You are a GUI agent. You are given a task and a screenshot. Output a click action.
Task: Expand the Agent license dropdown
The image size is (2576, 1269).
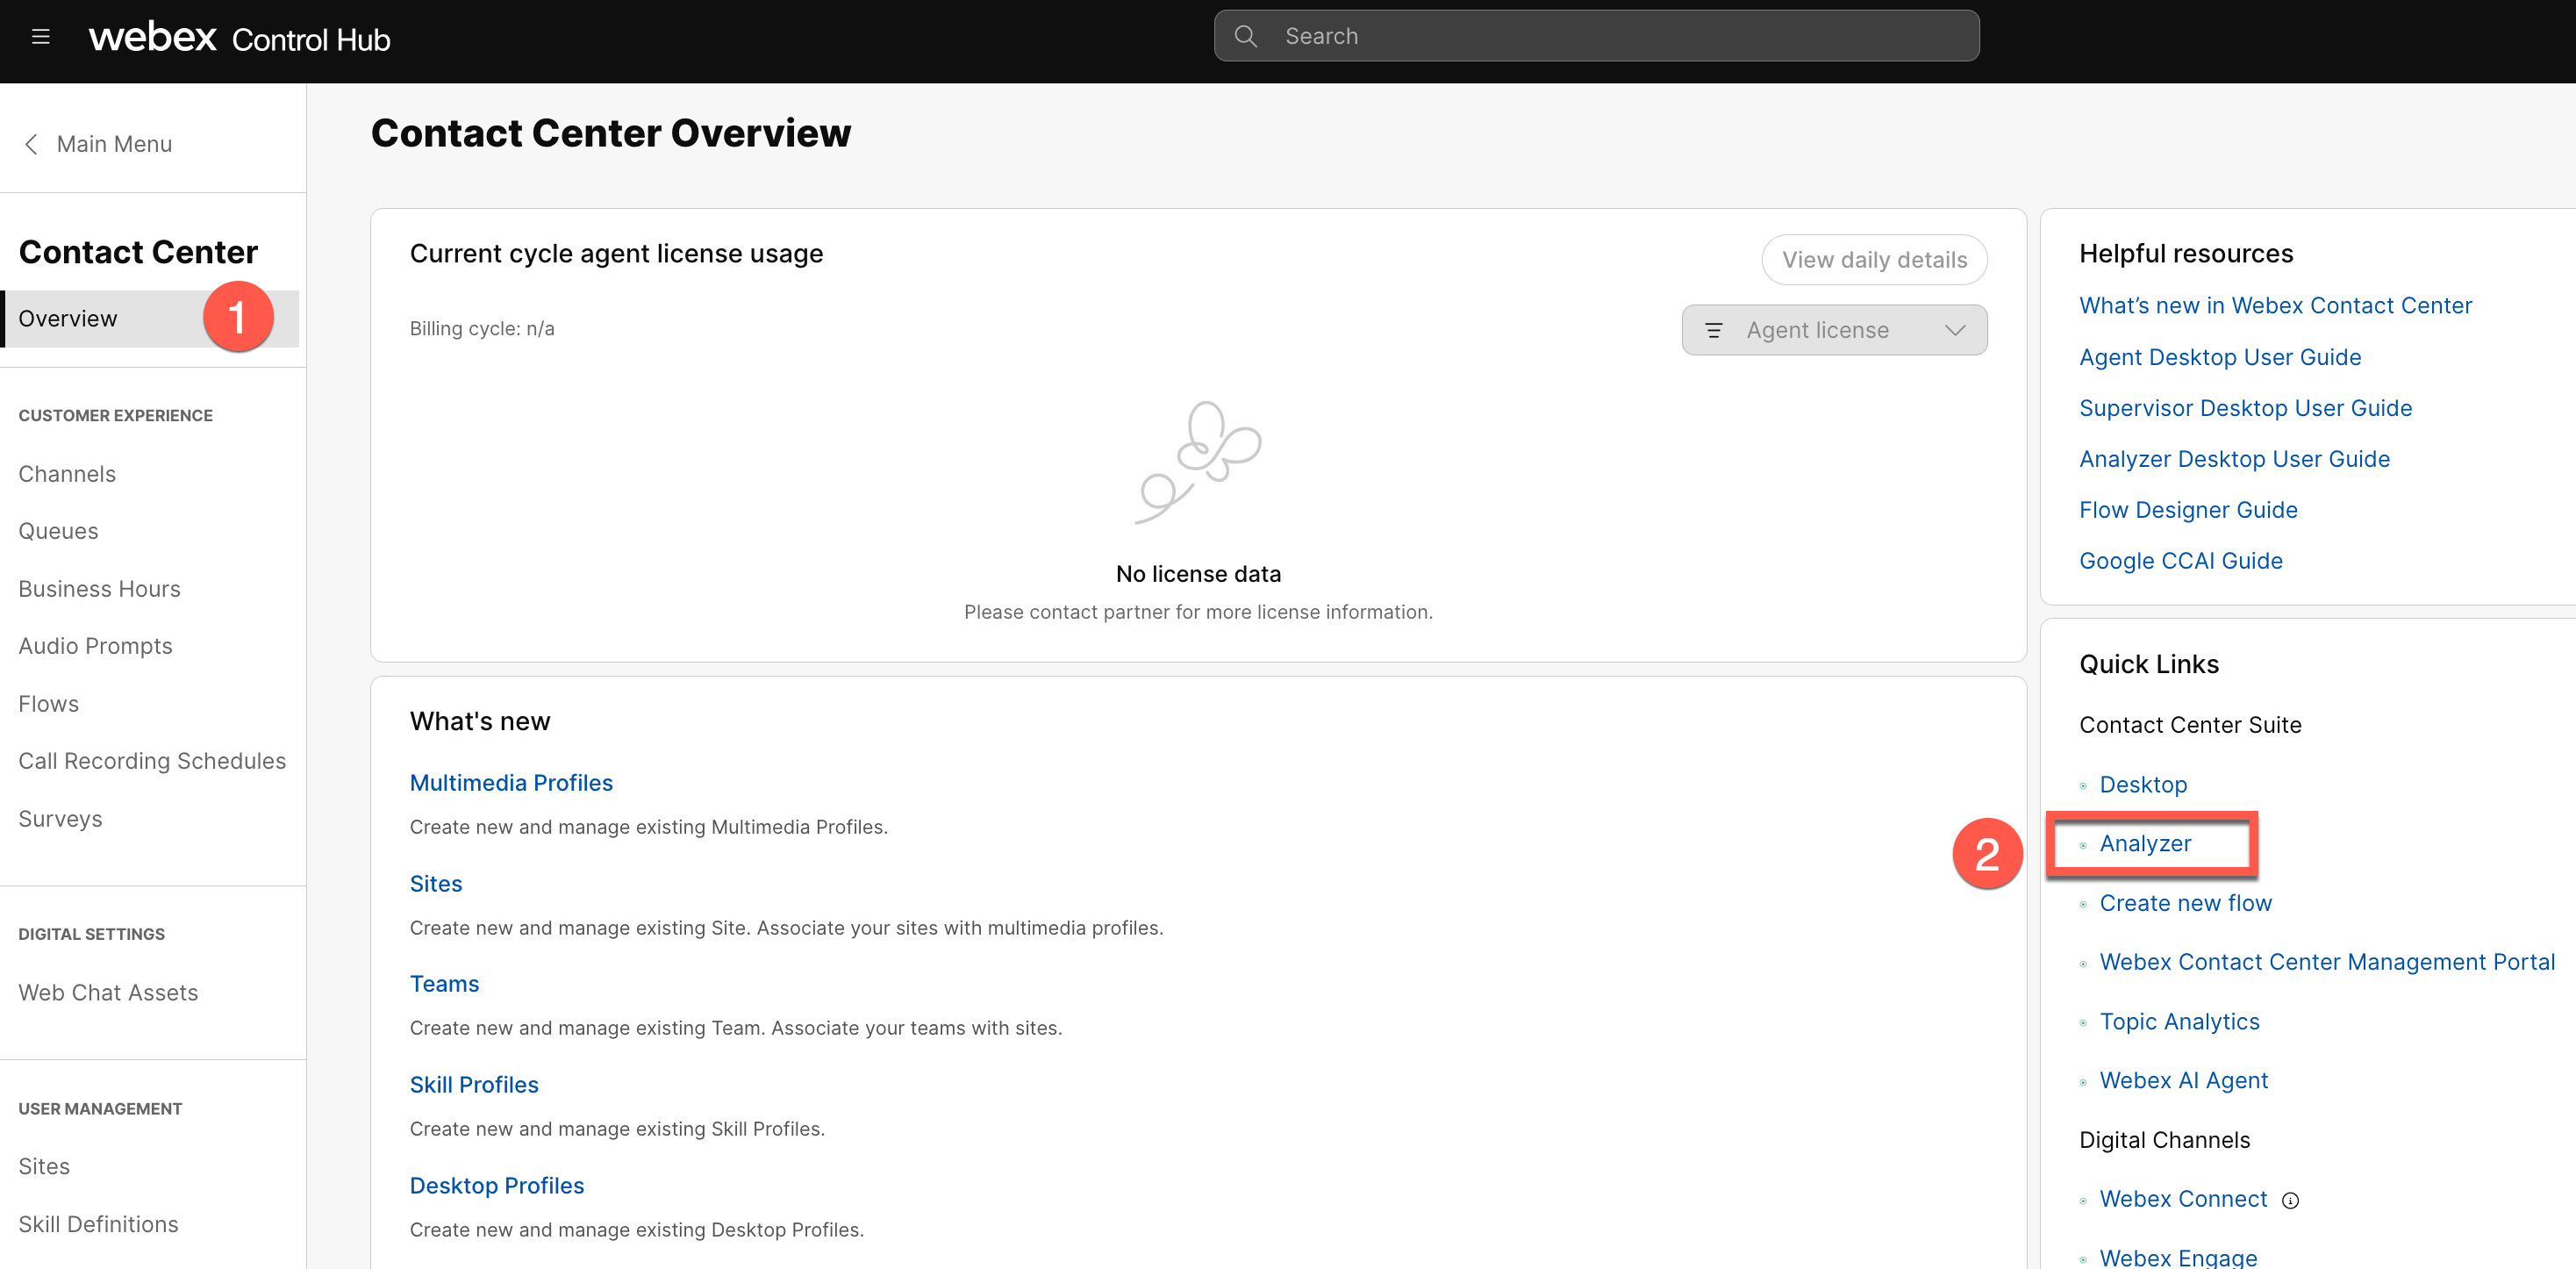tap(1955, 330)
